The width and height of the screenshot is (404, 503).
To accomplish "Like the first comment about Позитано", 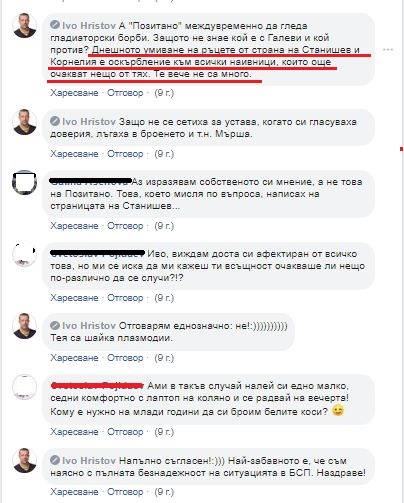I will click(x=74, y=92).
